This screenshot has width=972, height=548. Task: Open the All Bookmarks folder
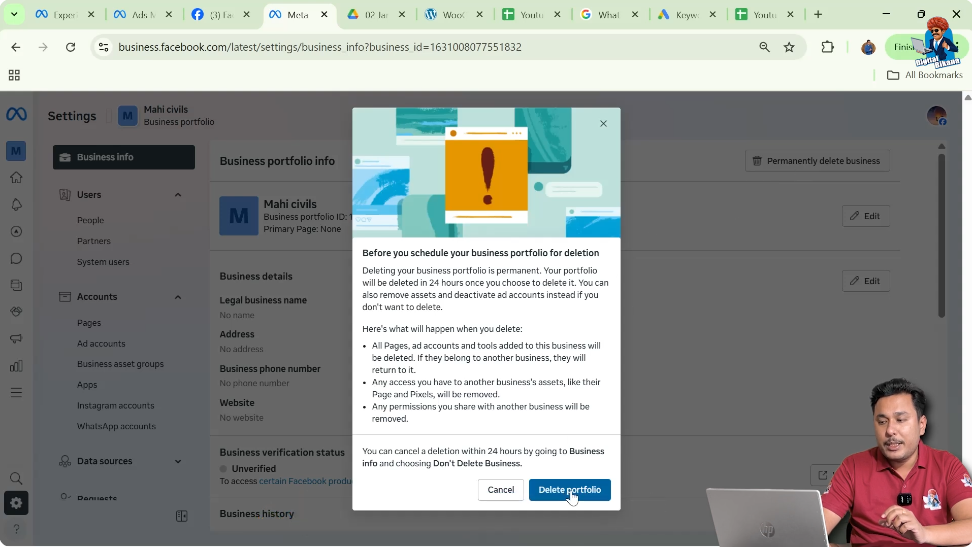point(925,75)
